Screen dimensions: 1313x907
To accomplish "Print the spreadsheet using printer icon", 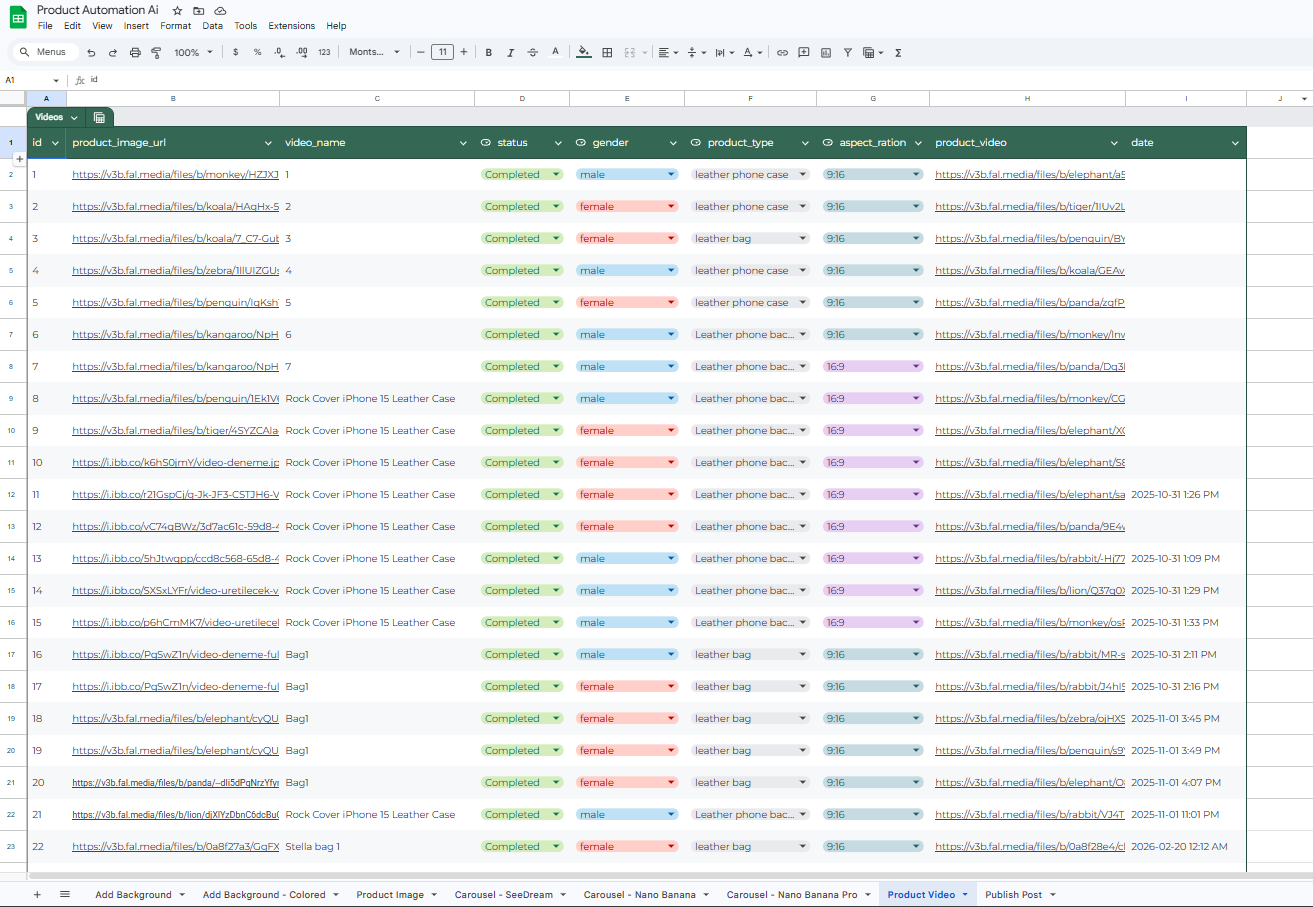I will point(135,52).
